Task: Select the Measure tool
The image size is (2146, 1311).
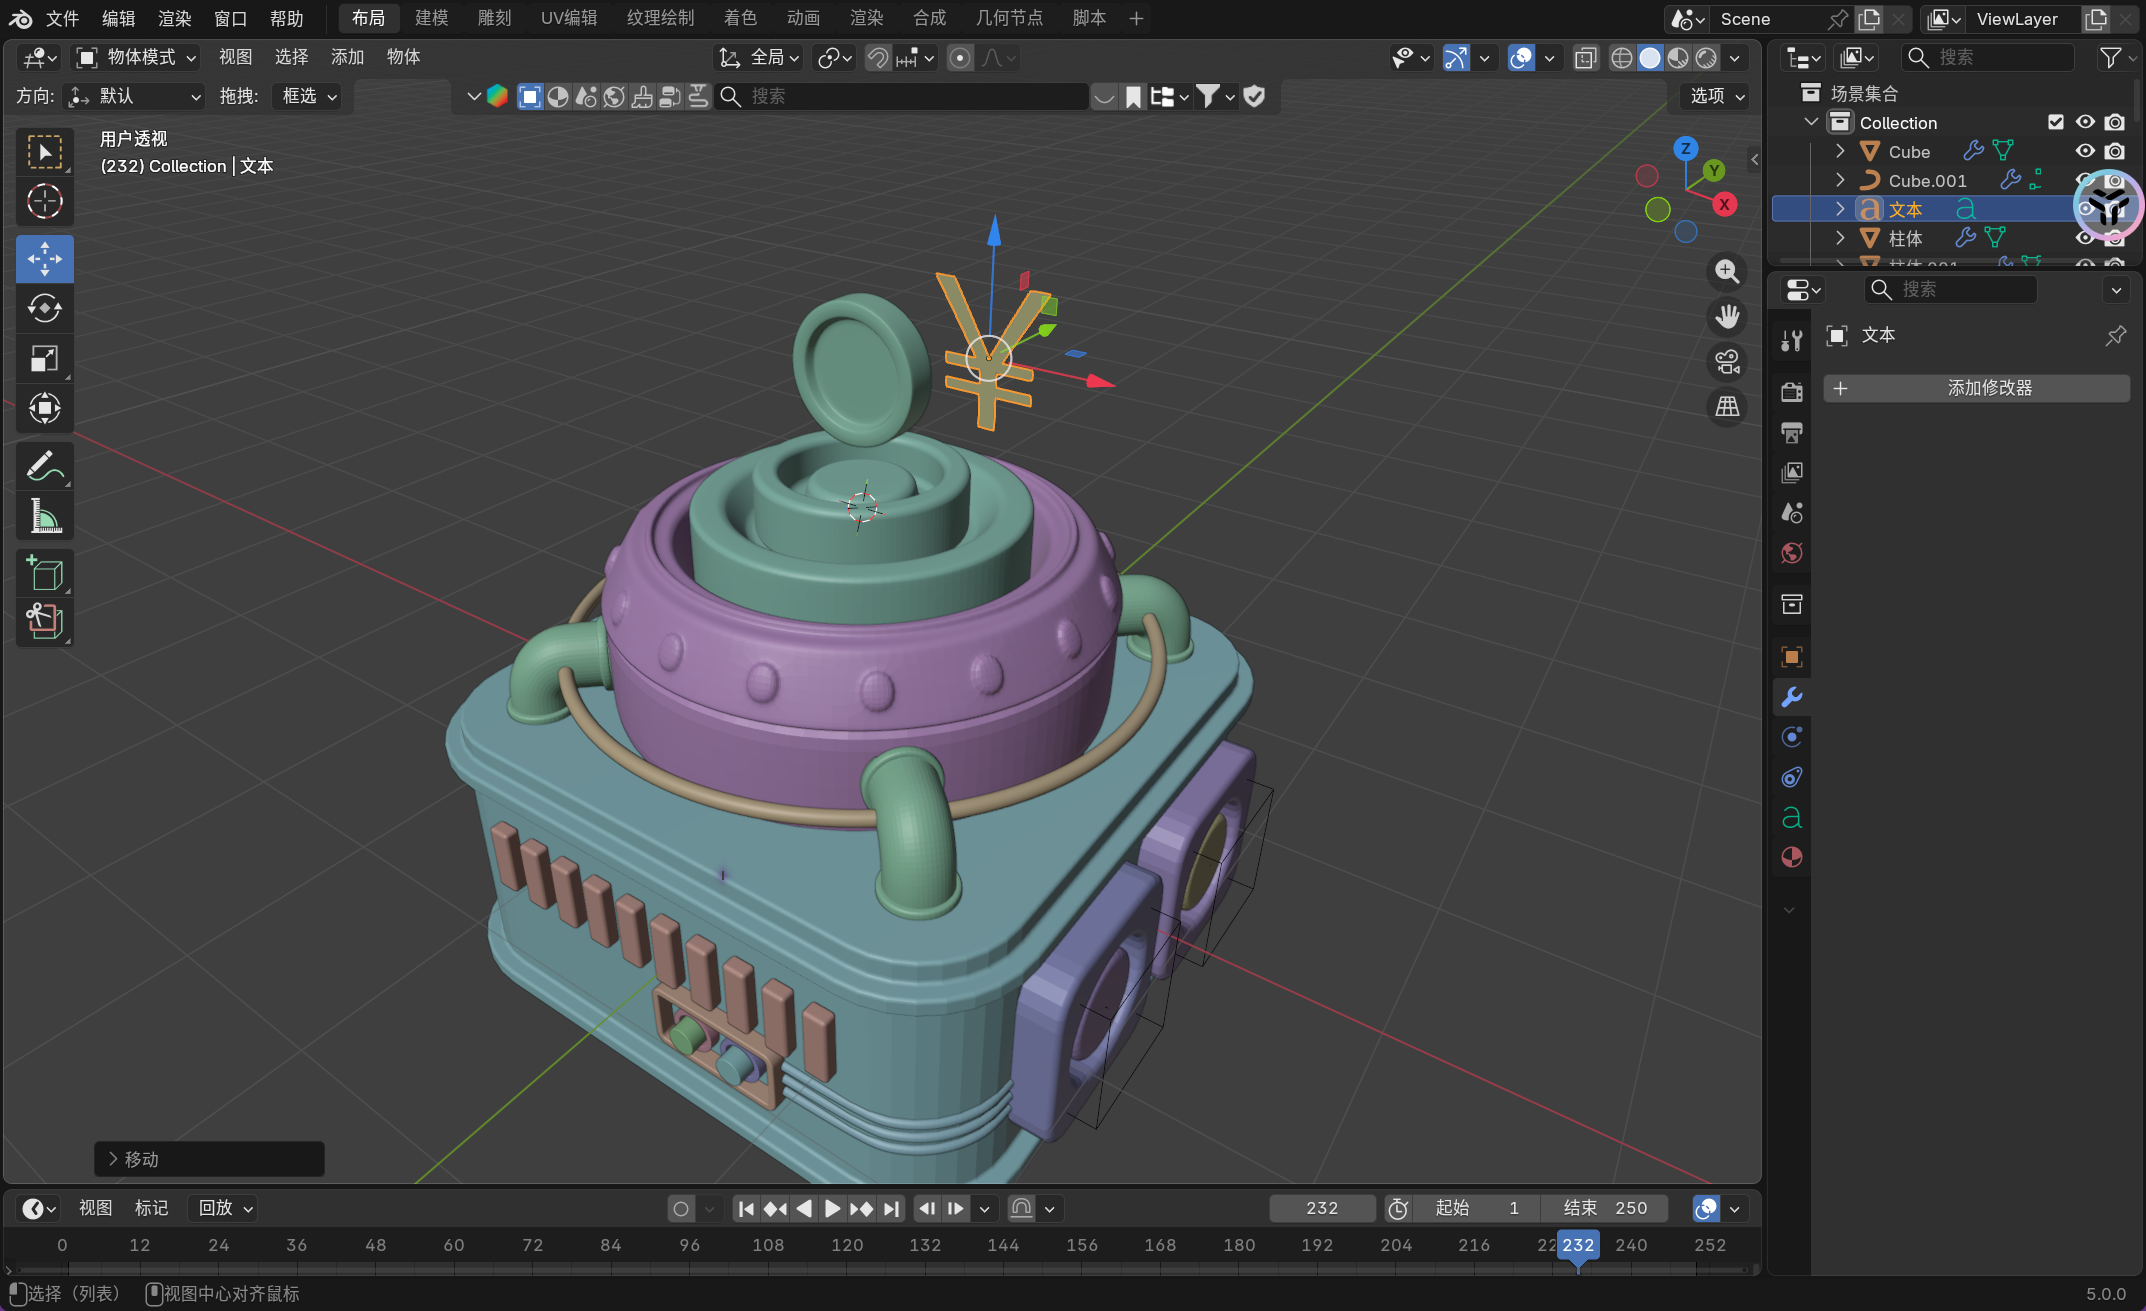Action: click(x=44, y=516)
